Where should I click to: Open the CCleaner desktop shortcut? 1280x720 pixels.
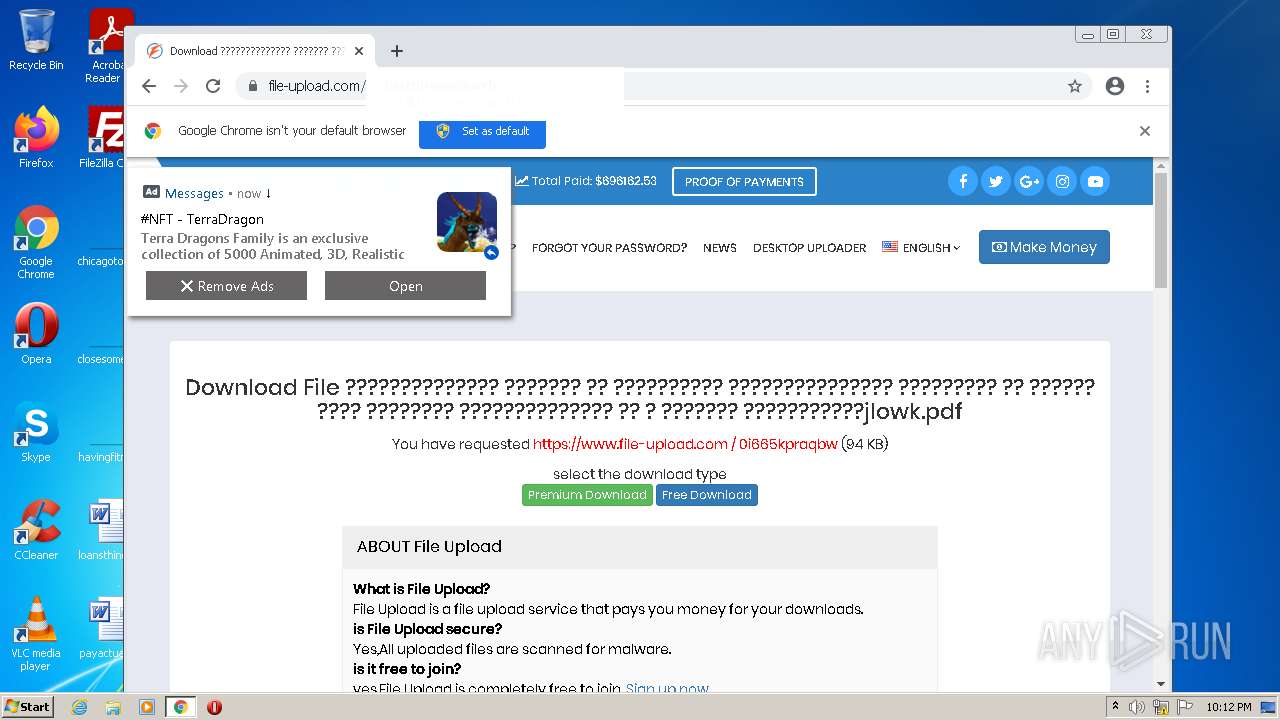(36, 530)
